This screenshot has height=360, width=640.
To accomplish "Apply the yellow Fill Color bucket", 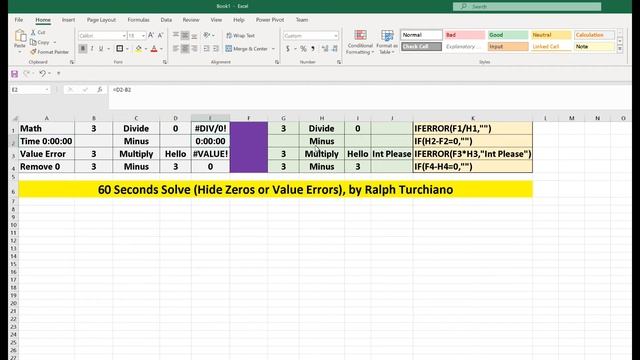I will 139,49.
